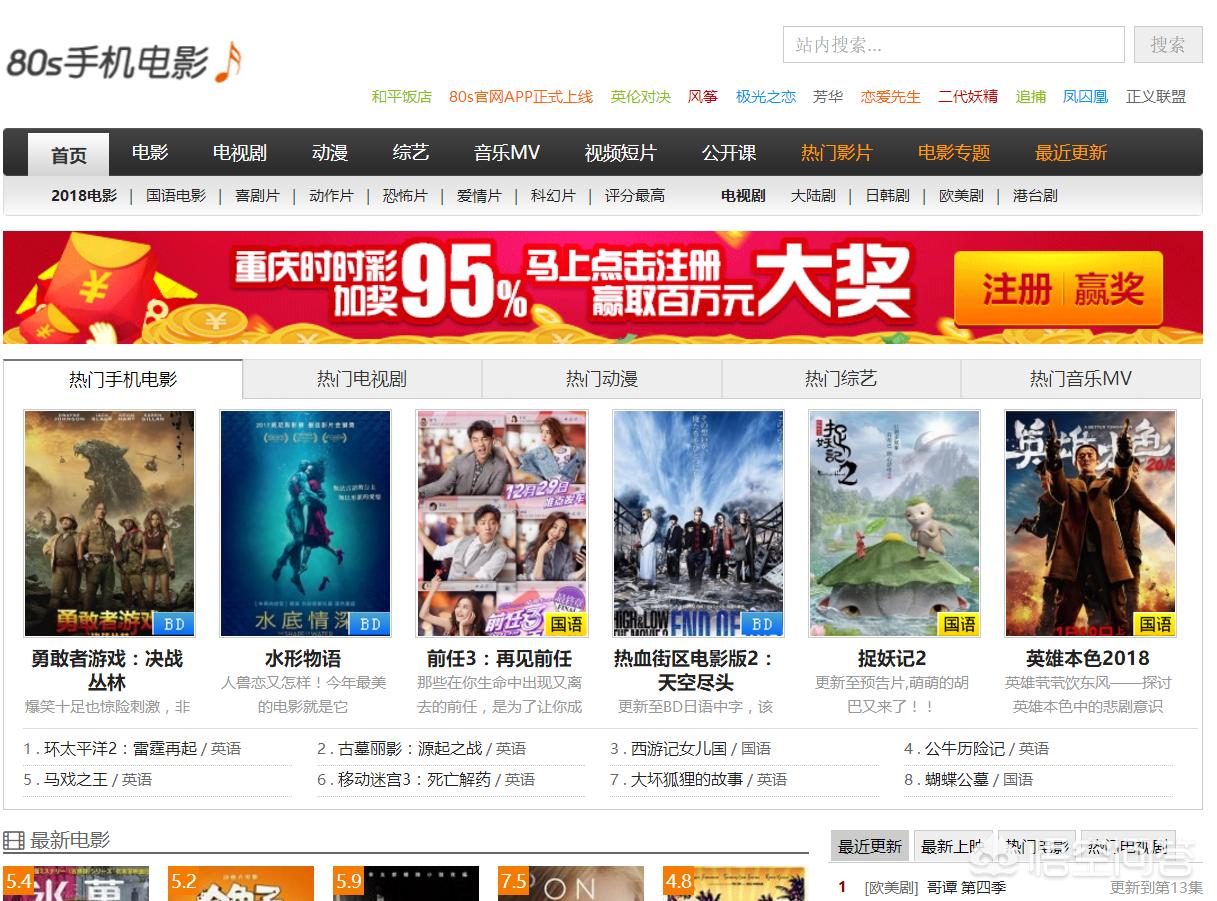Open the 哥谭 第四季 update entry
Viewport: 1217px width, 901px height.
pos(967,887)
